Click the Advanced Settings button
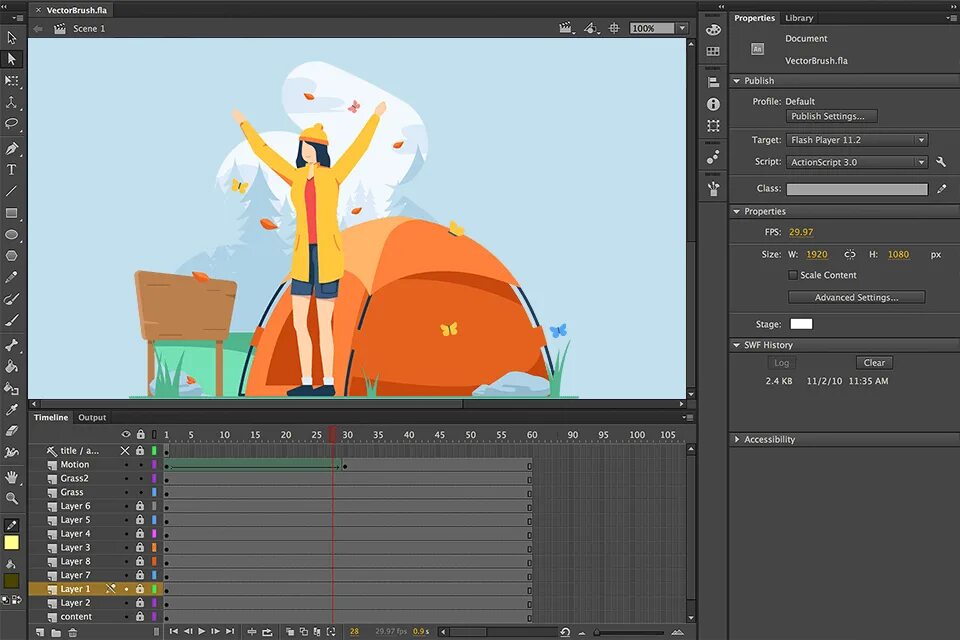This screenshot has width=960, height=640. click(857, 297)
